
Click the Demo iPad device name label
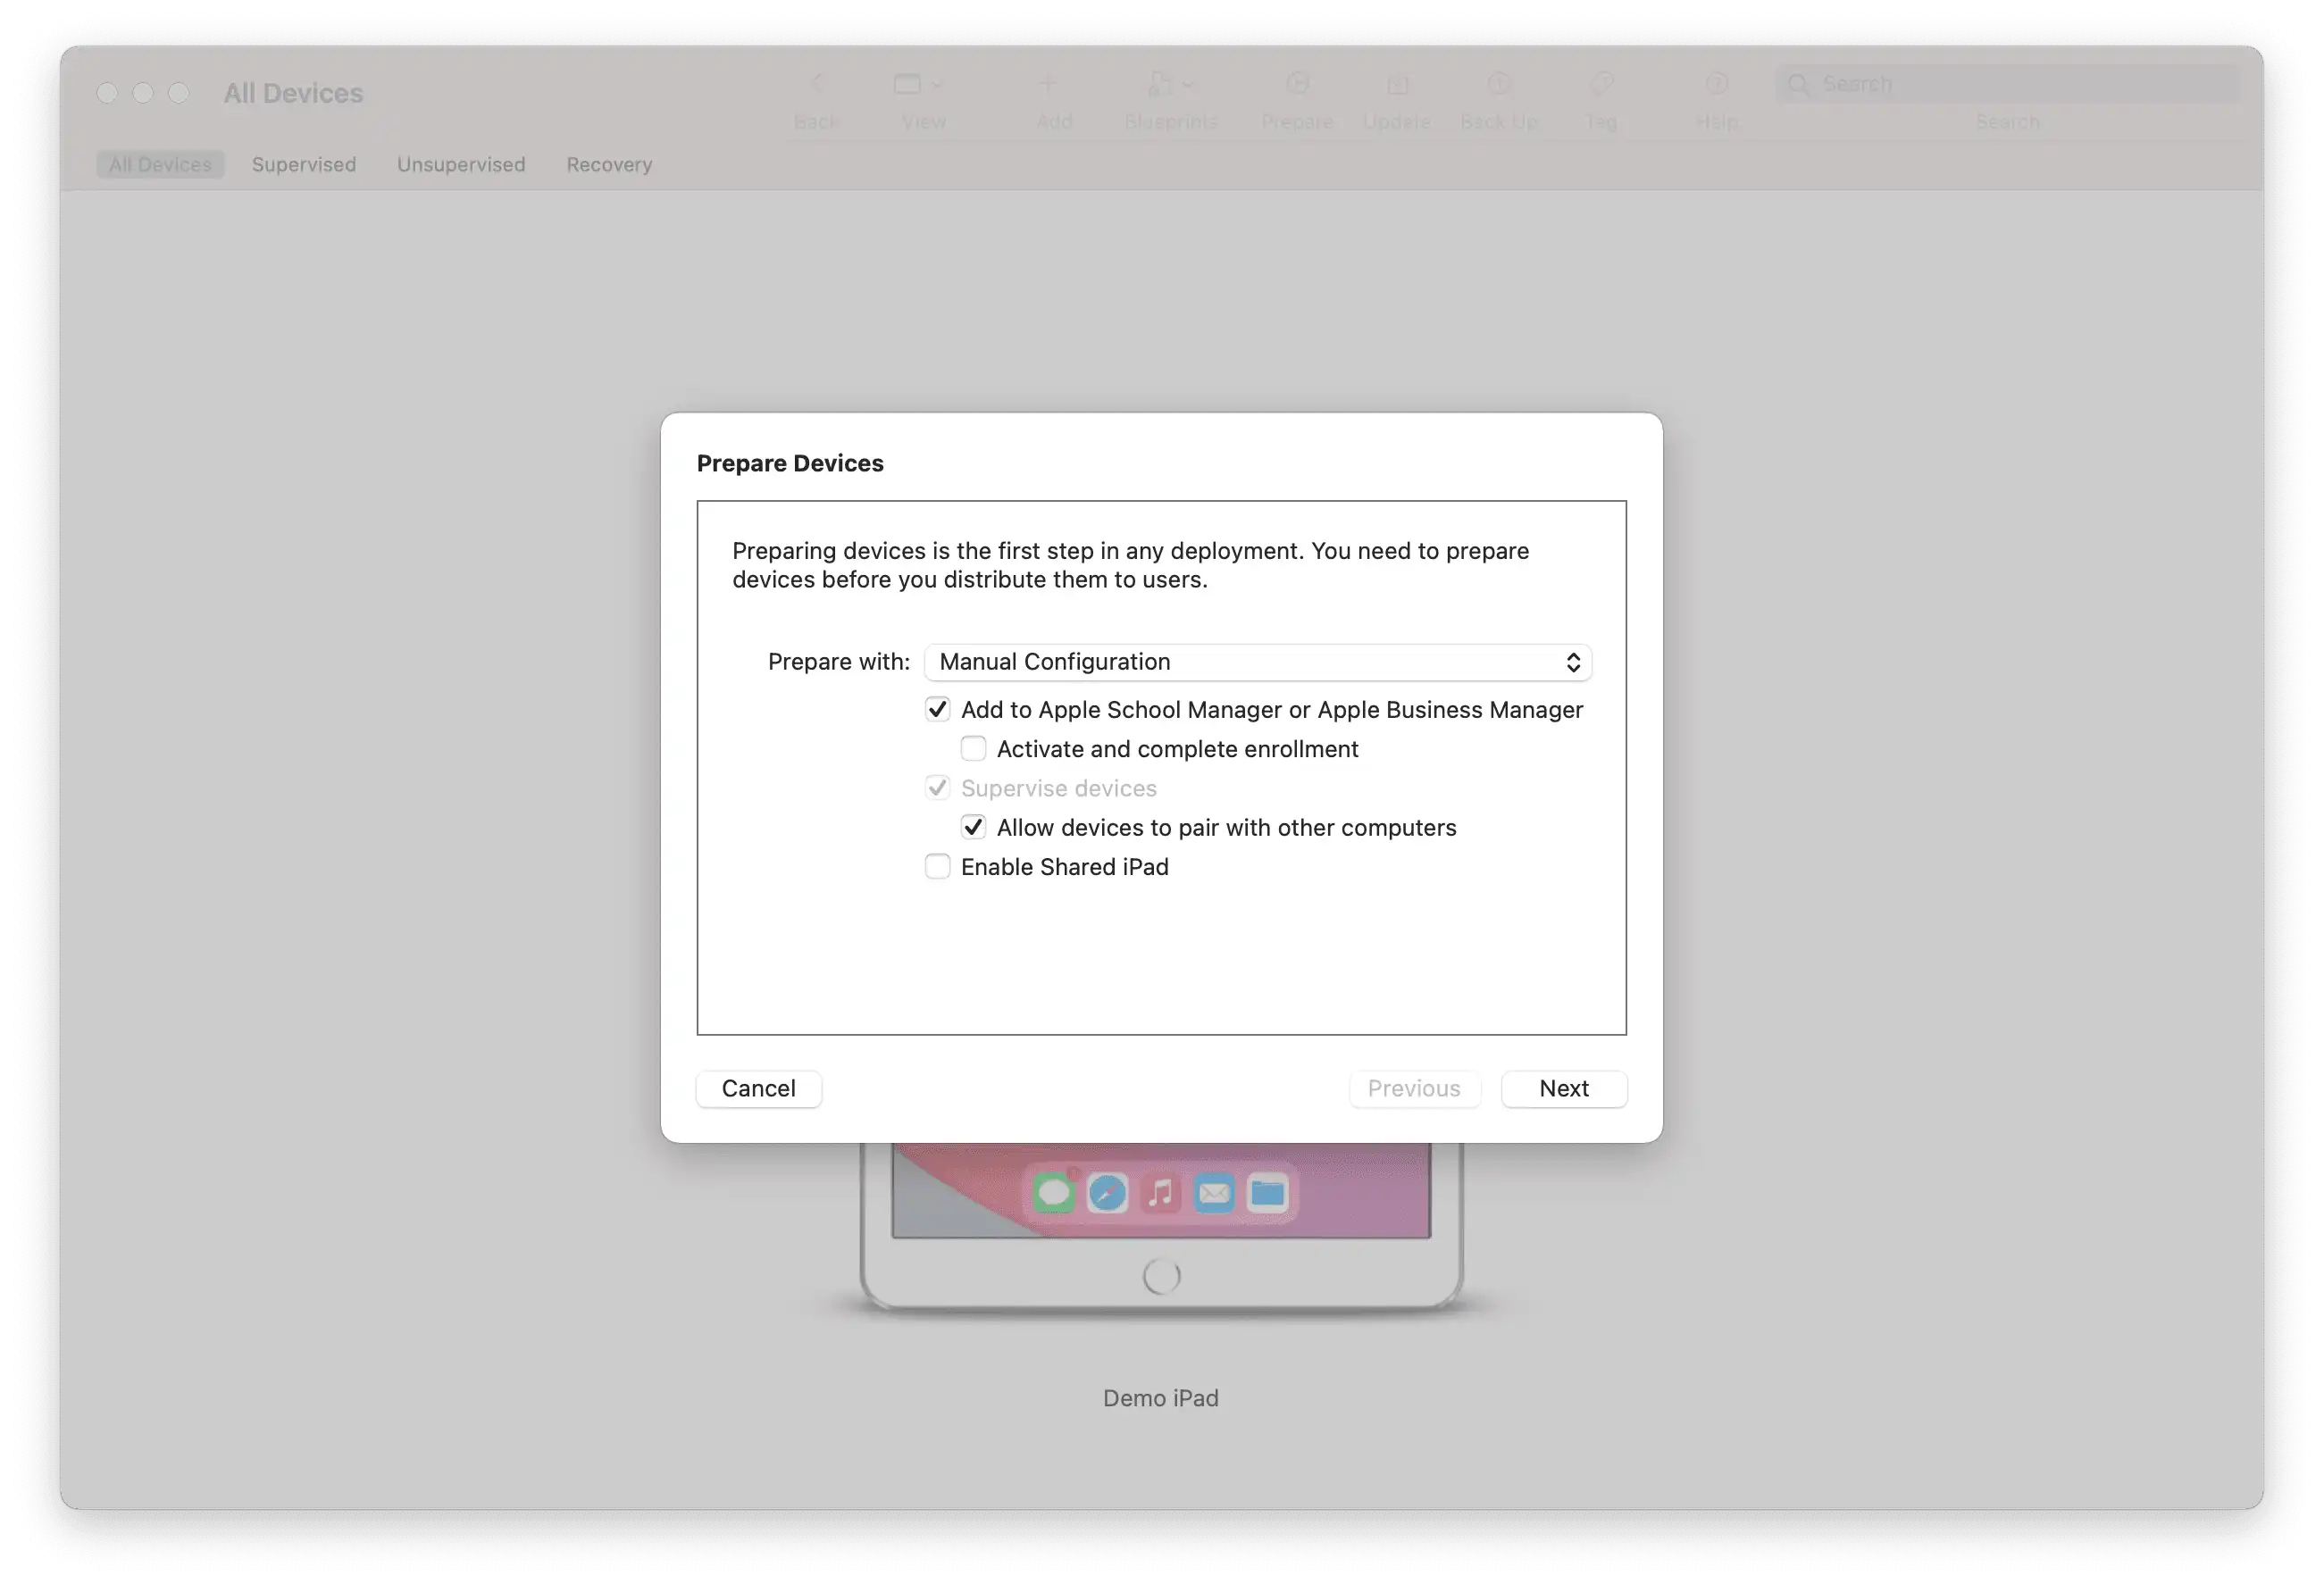1161,1398
